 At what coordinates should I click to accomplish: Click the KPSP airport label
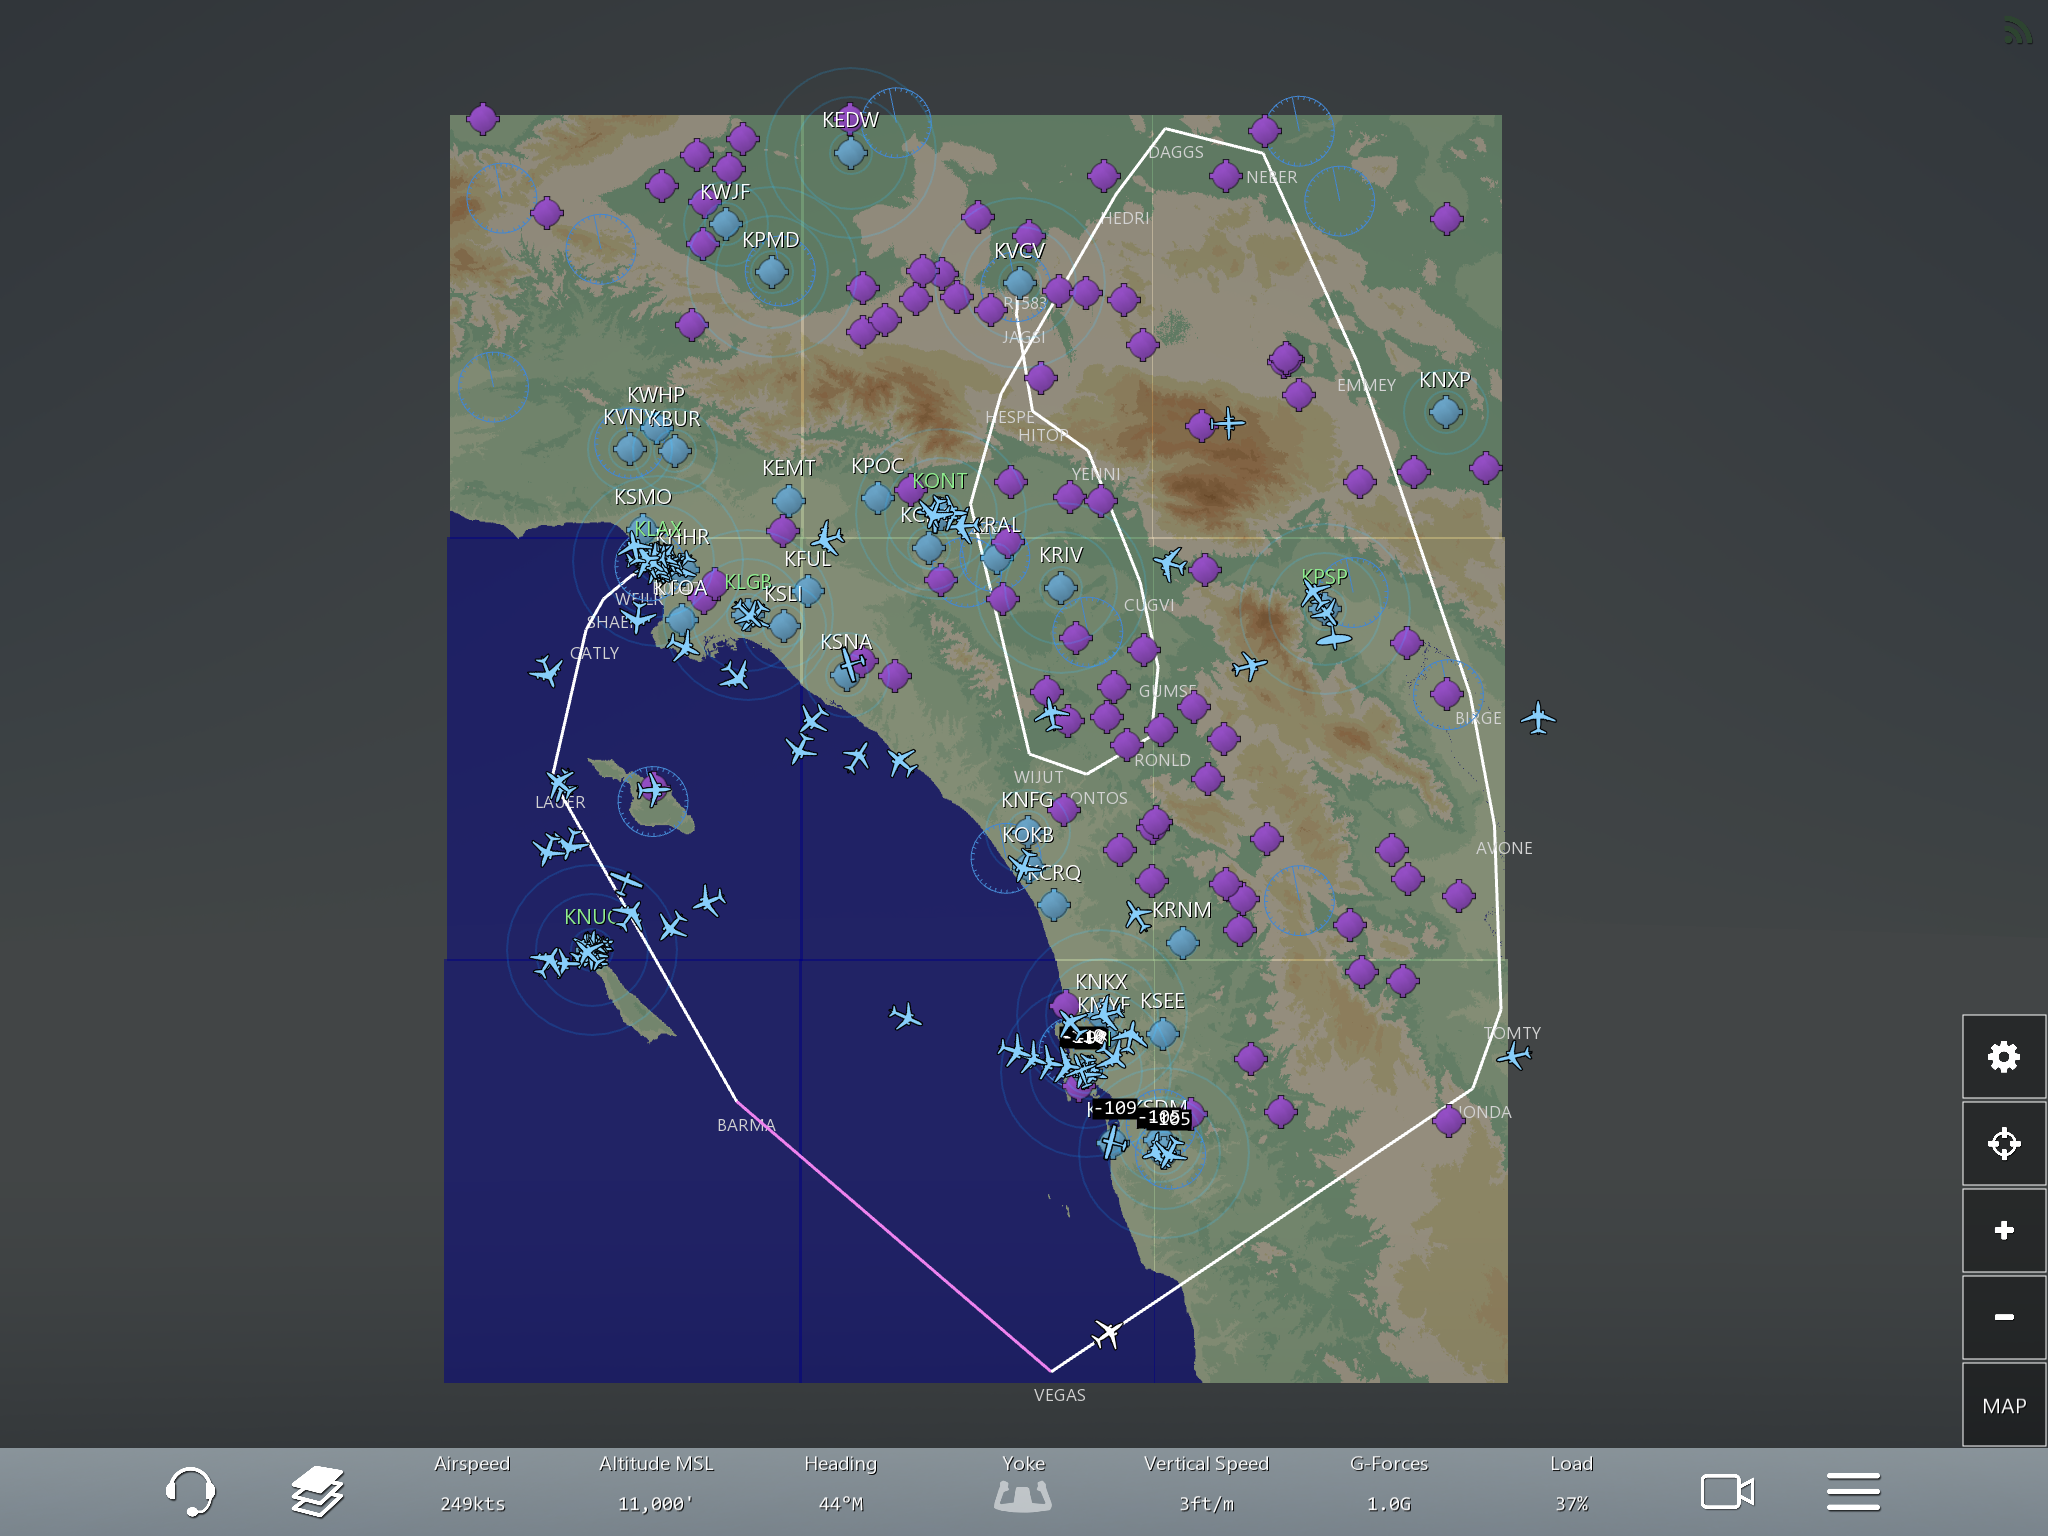1324,577
